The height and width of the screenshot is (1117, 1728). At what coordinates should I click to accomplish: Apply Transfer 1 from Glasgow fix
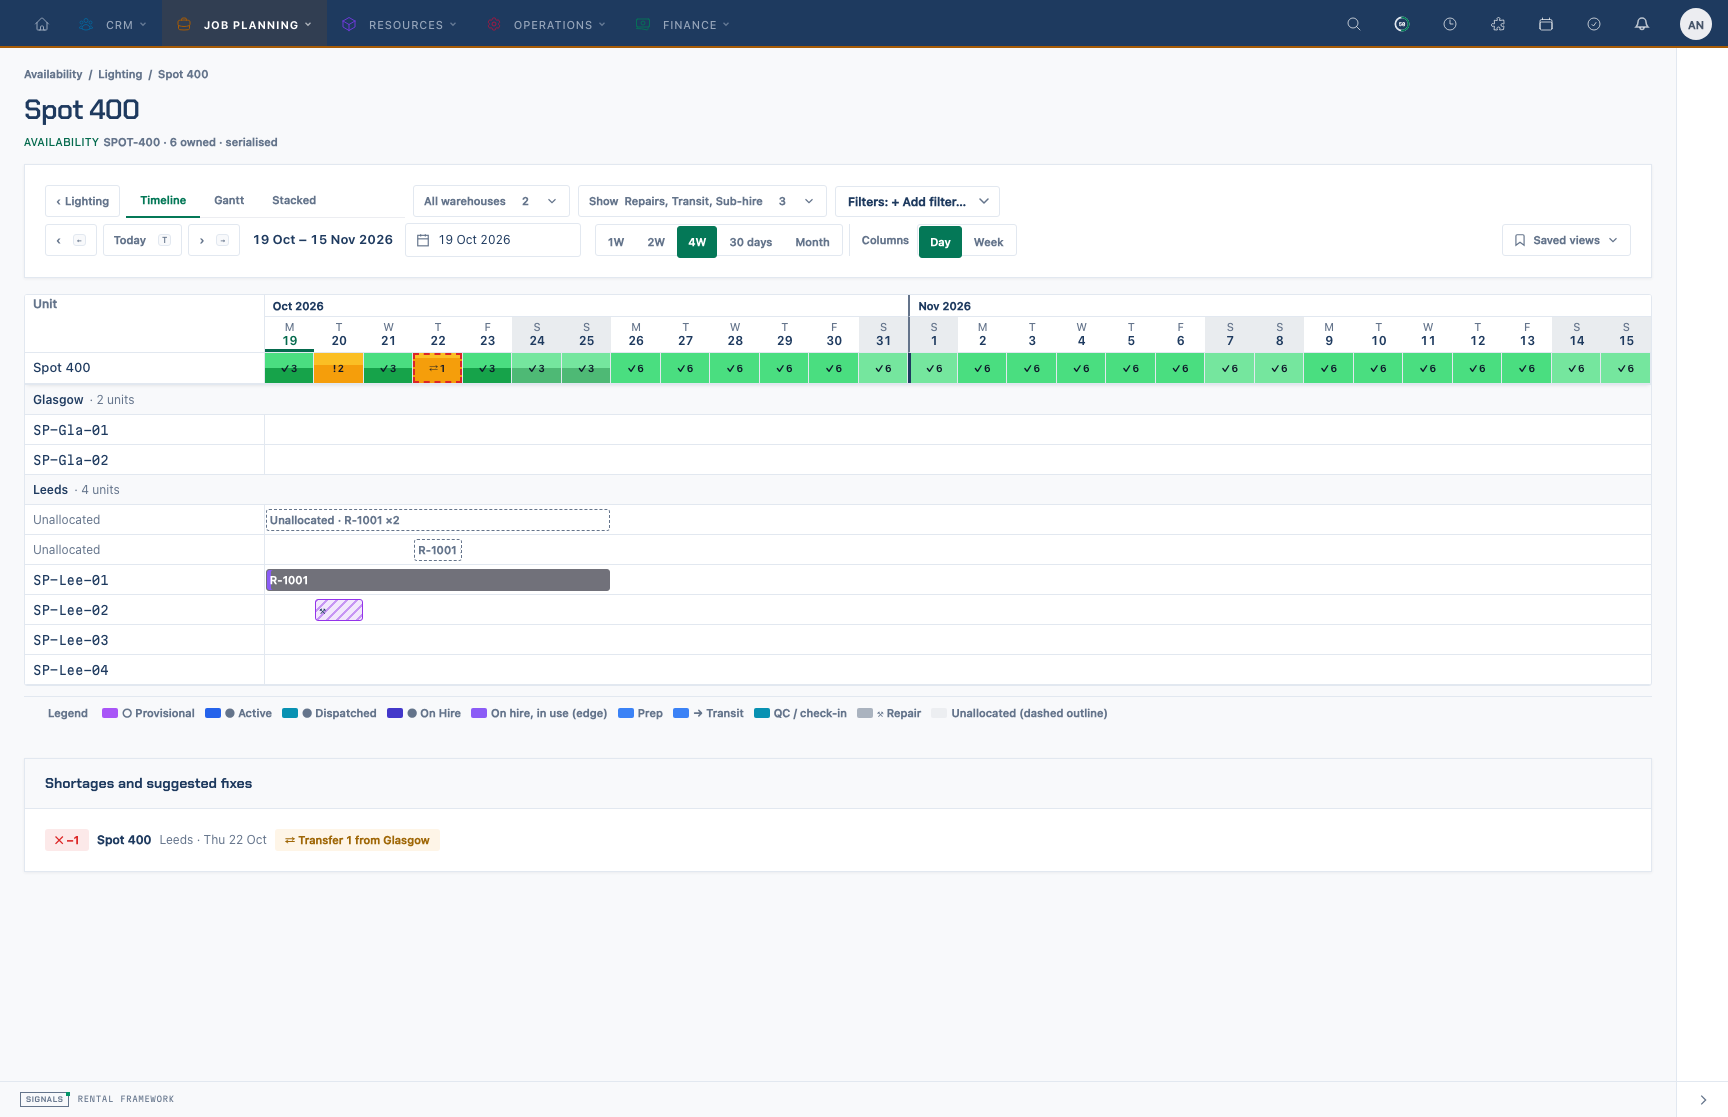pyautogui.click(x=357, y=840)
